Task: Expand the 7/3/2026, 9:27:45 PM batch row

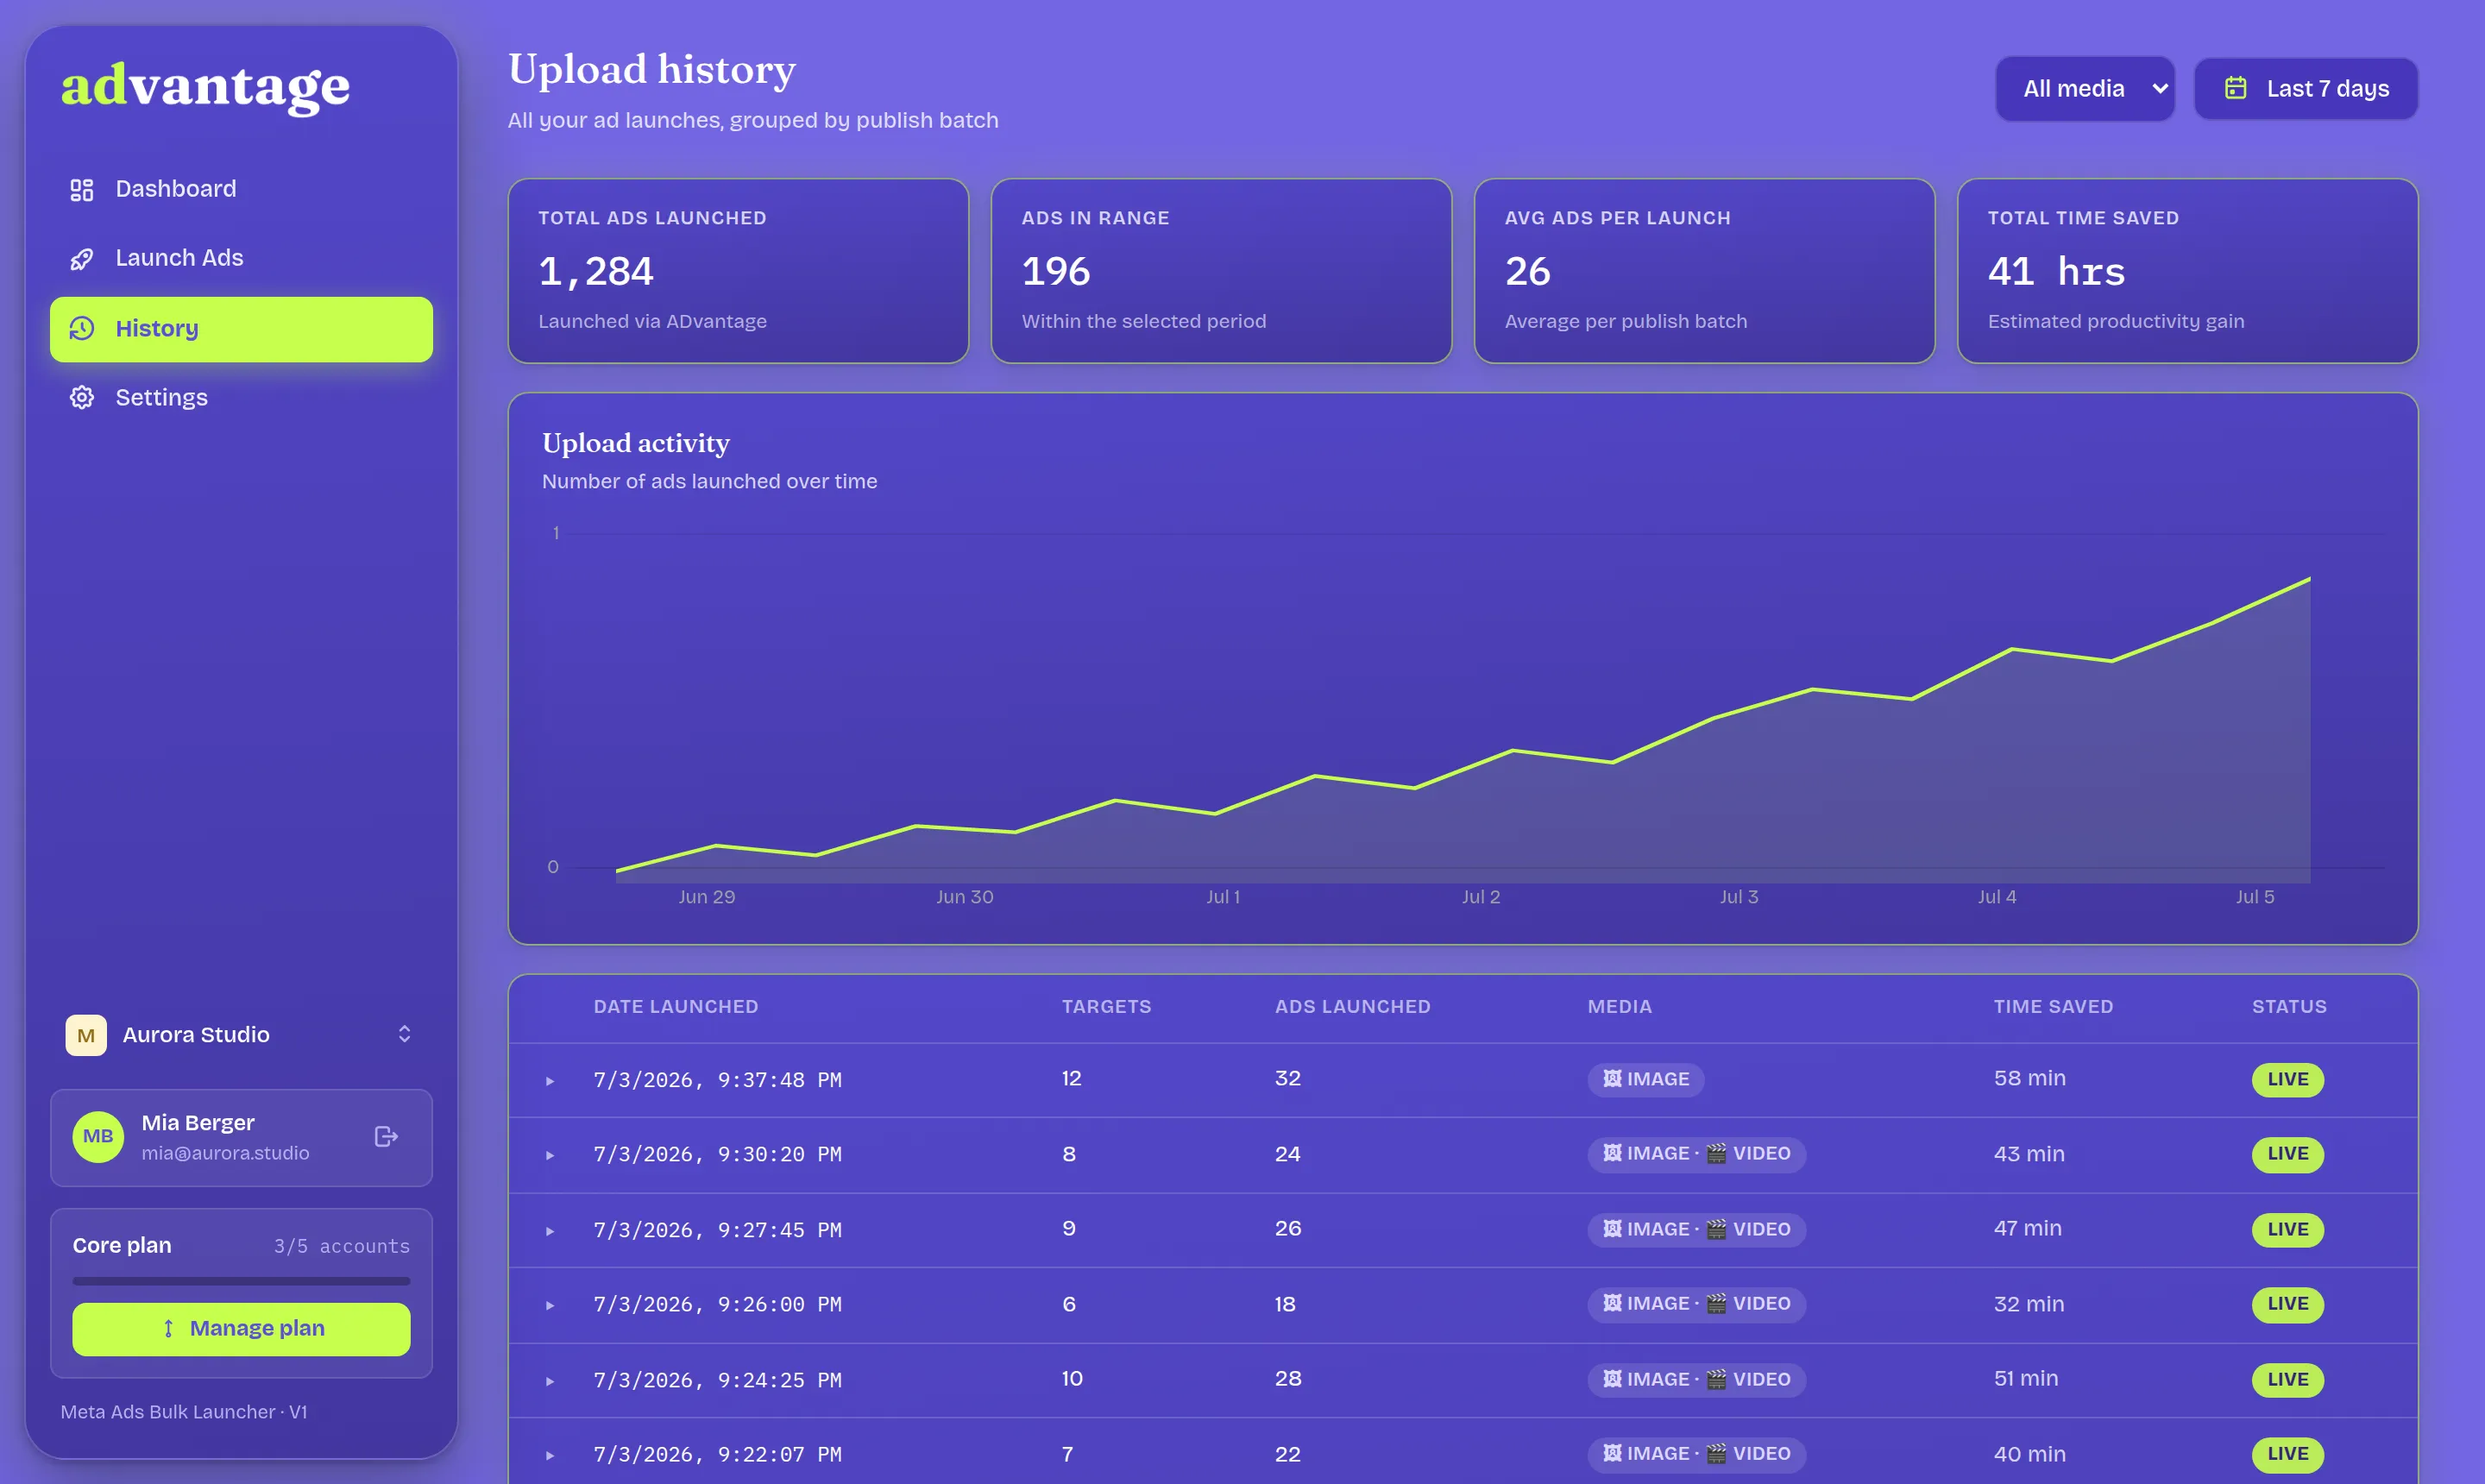Action: point(550,1231)
